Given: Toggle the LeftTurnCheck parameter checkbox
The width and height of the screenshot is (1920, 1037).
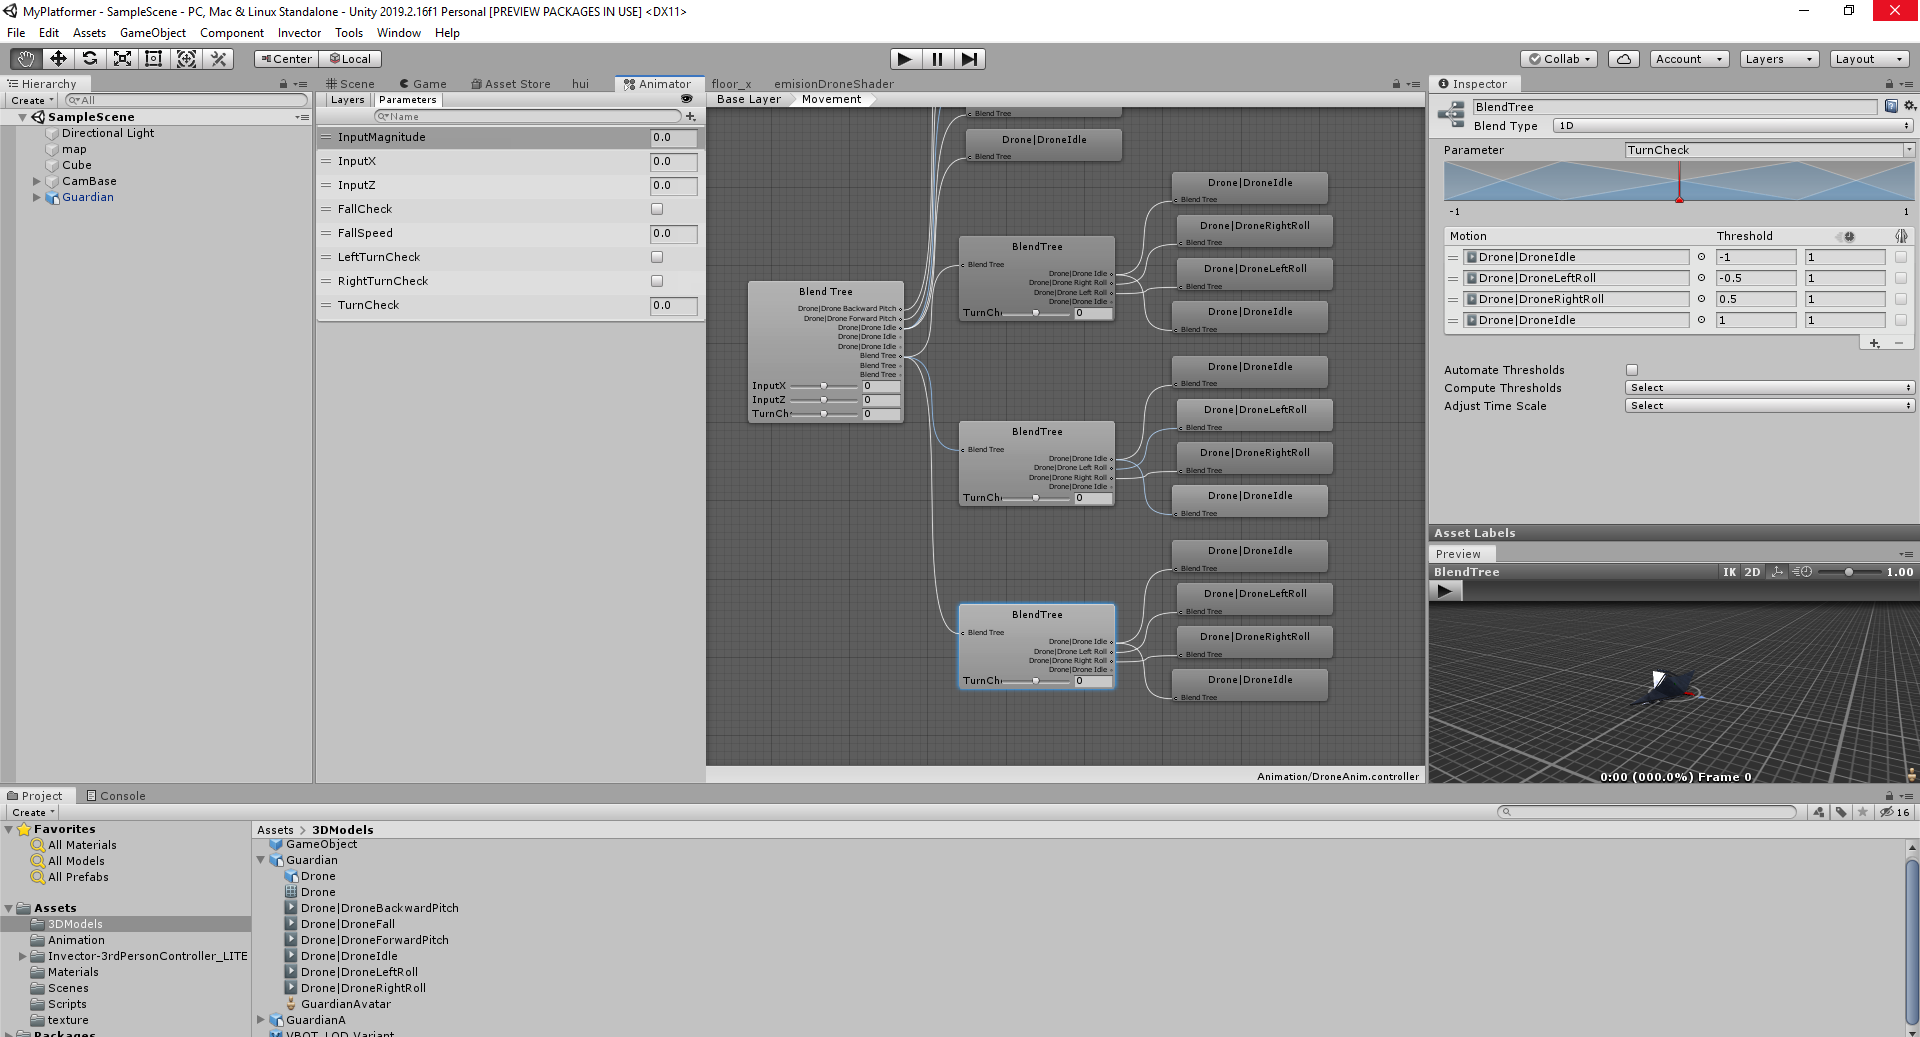Looking at the screenshot, I should point(657,257).
